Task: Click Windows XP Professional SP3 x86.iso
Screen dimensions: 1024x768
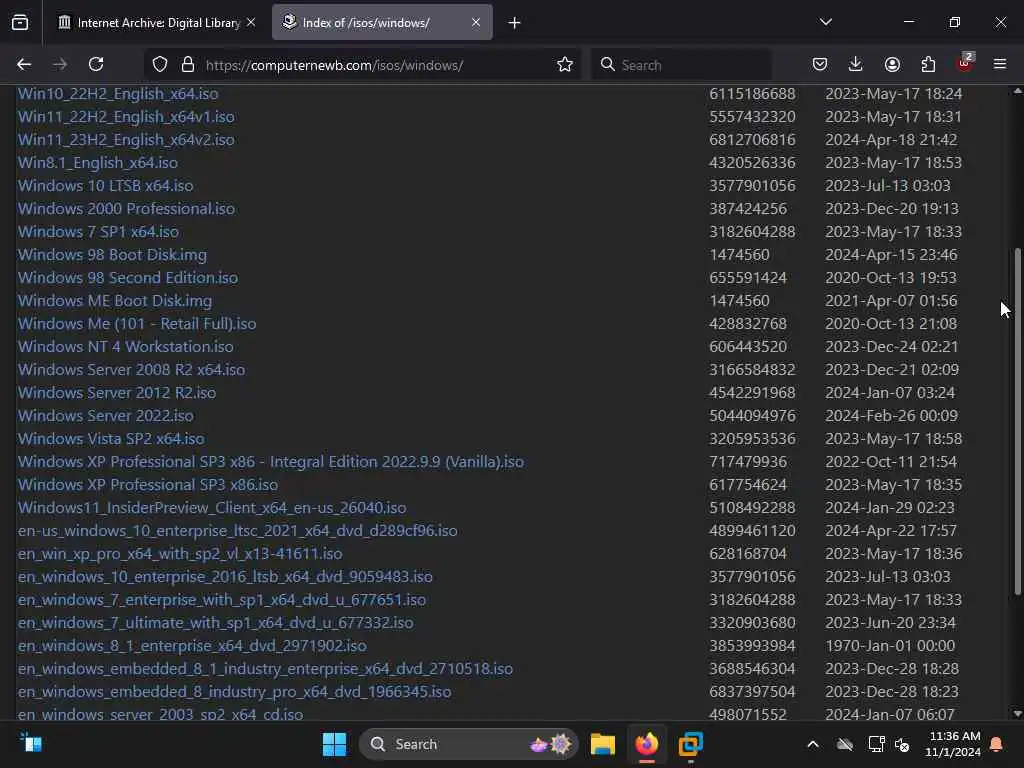Action: tap(148, 484)
